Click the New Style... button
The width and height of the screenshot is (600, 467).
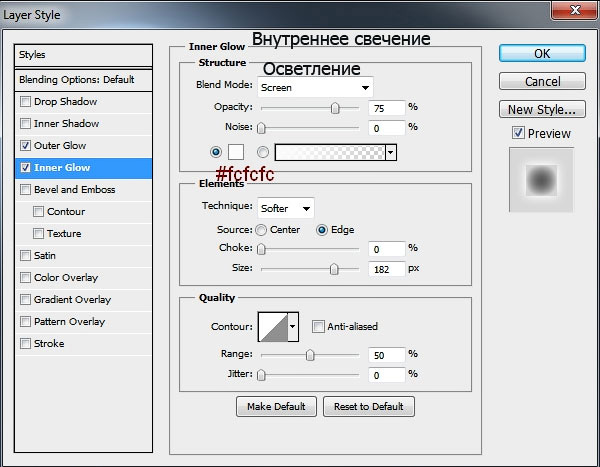click(542, 109)
